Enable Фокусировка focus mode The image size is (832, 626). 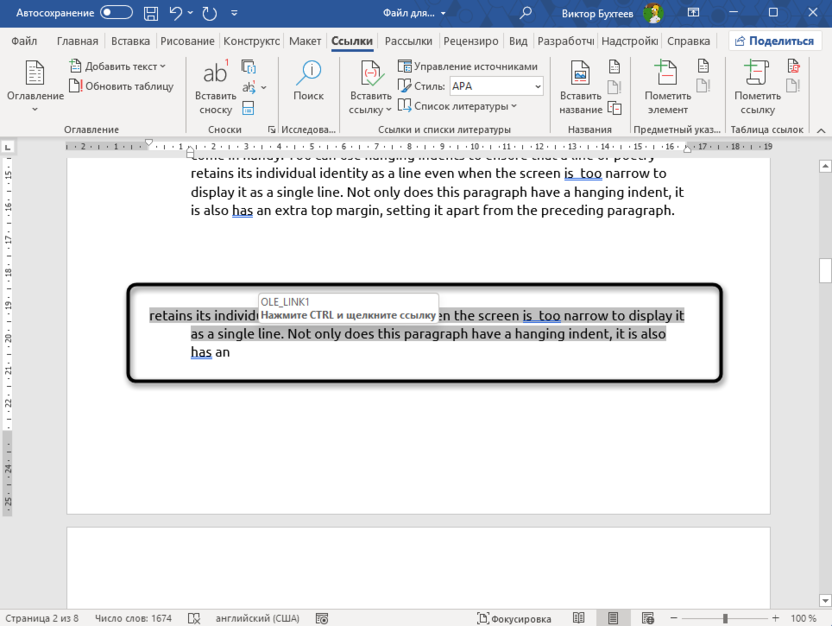click(513, 618)
